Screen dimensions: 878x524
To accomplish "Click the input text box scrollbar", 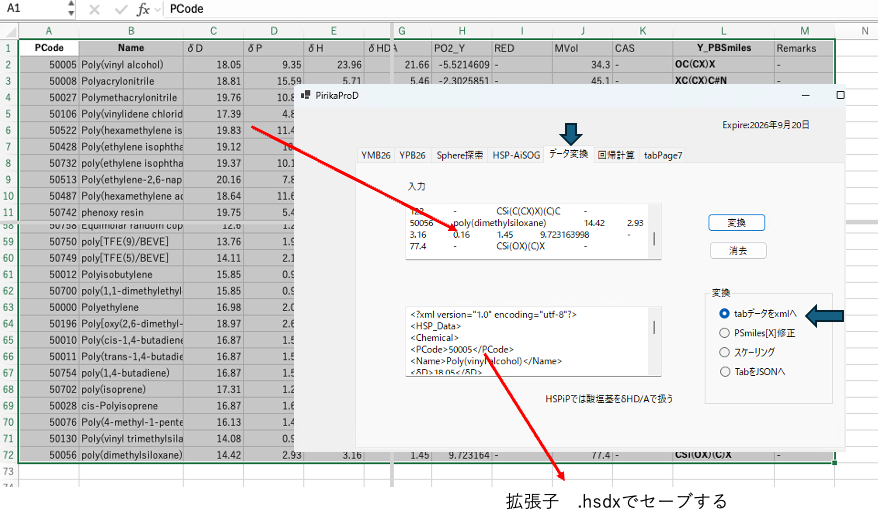I will coord(655,239).
